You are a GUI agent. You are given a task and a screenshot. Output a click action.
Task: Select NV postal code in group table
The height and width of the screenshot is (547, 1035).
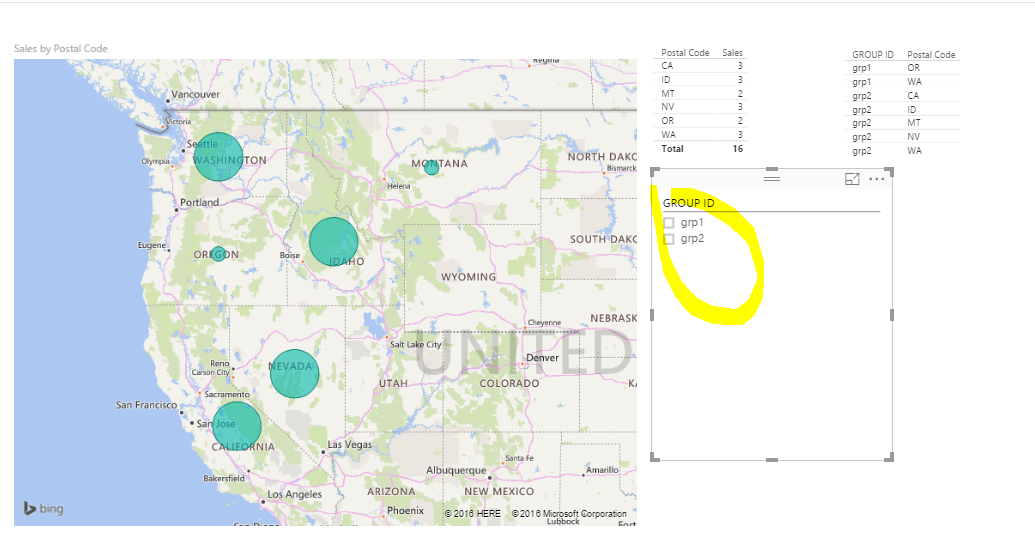(914, 137)
